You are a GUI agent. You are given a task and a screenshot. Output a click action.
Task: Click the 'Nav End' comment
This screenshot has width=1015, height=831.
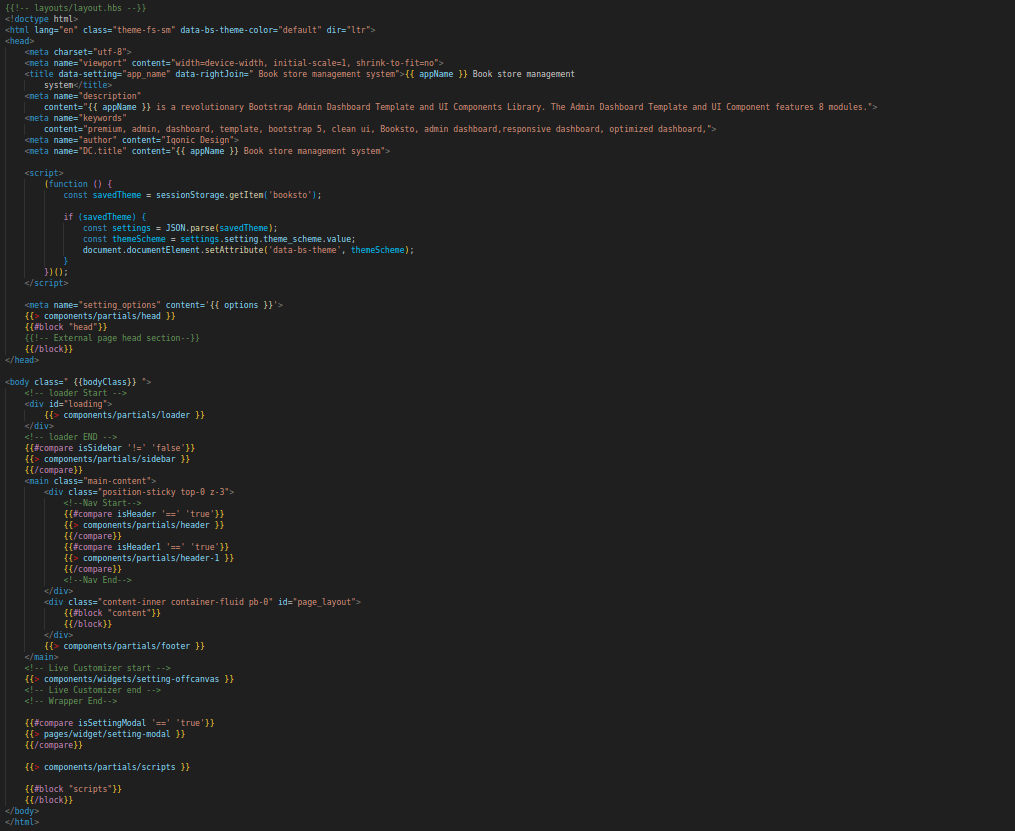tap(98, 580)
